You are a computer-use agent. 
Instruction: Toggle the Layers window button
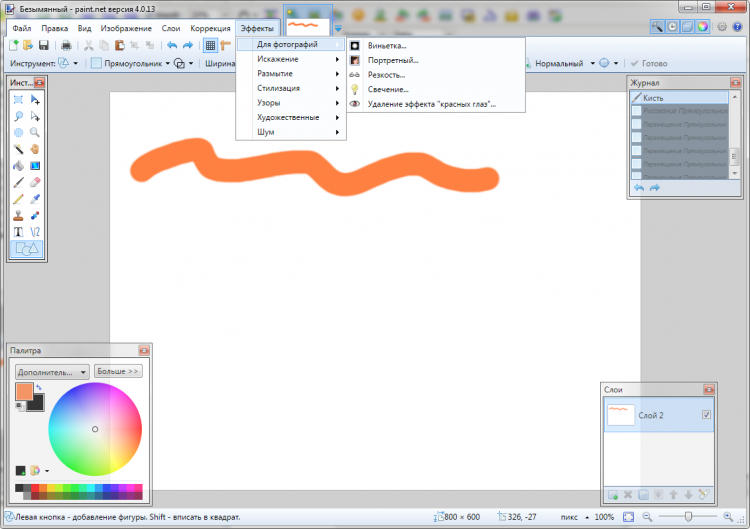click(x=687, y=27)
